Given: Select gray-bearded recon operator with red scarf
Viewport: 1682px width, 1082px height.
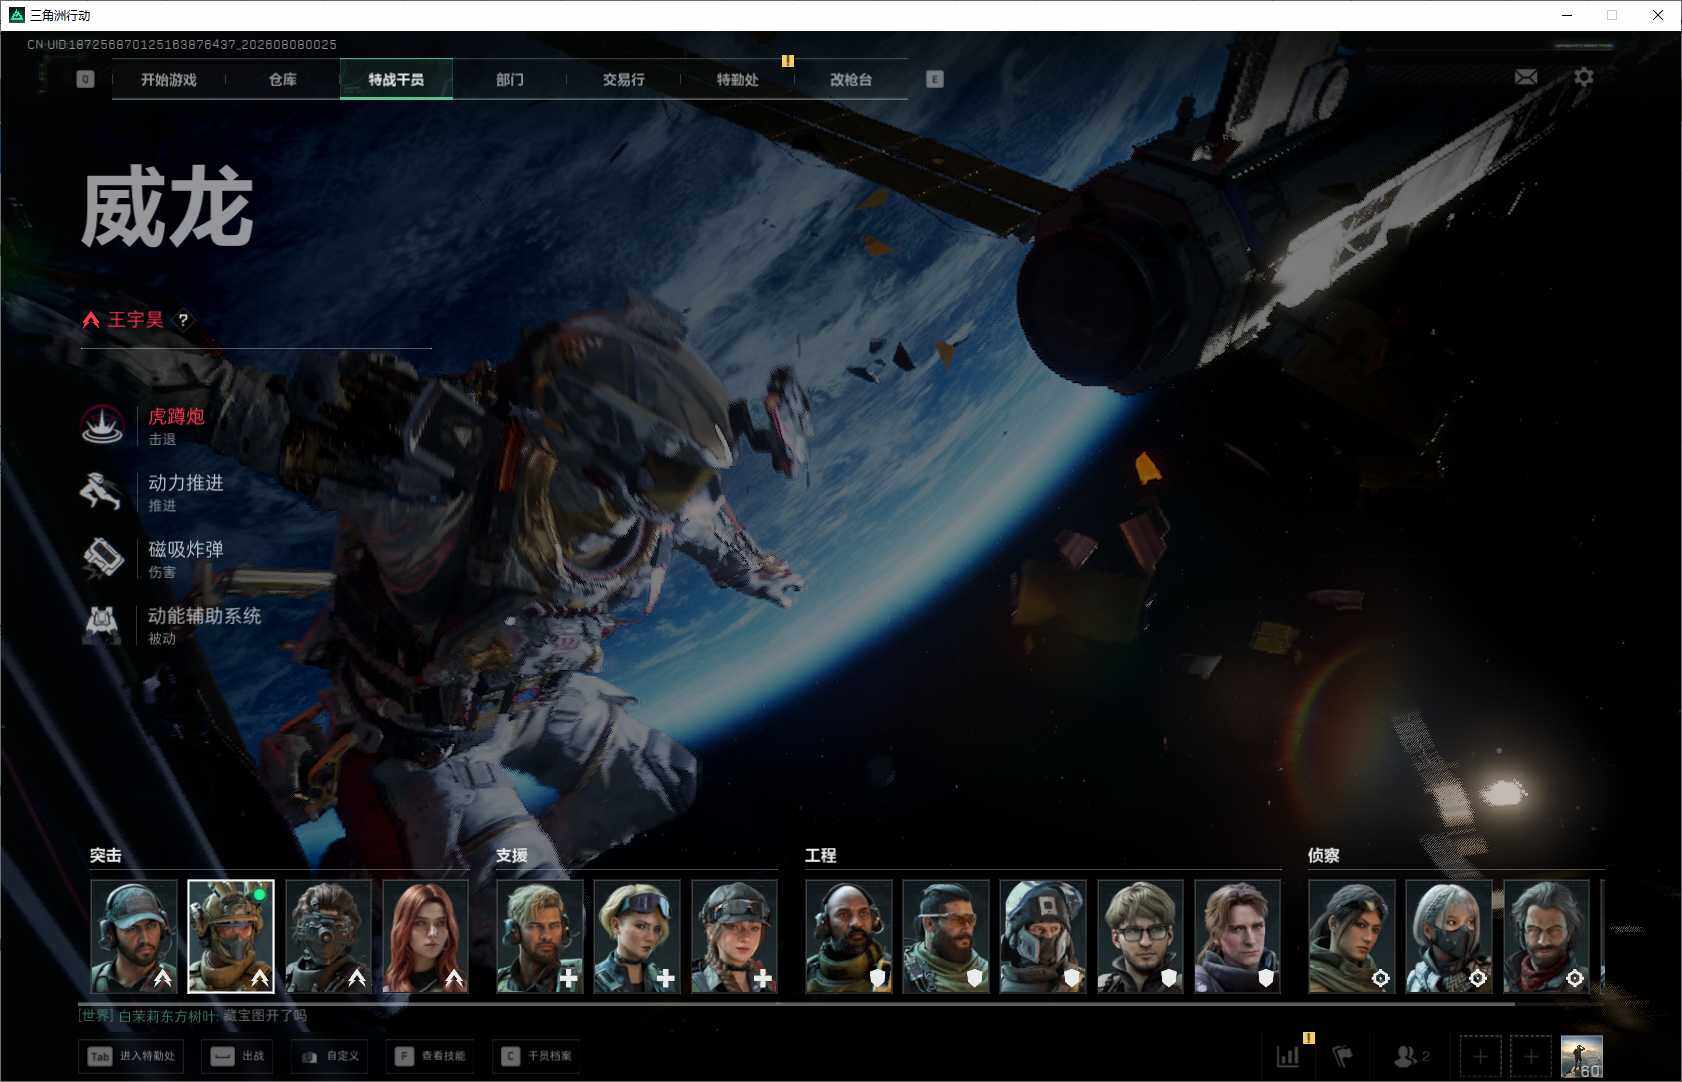Looking at the screenshot, I should point(1546,936).
